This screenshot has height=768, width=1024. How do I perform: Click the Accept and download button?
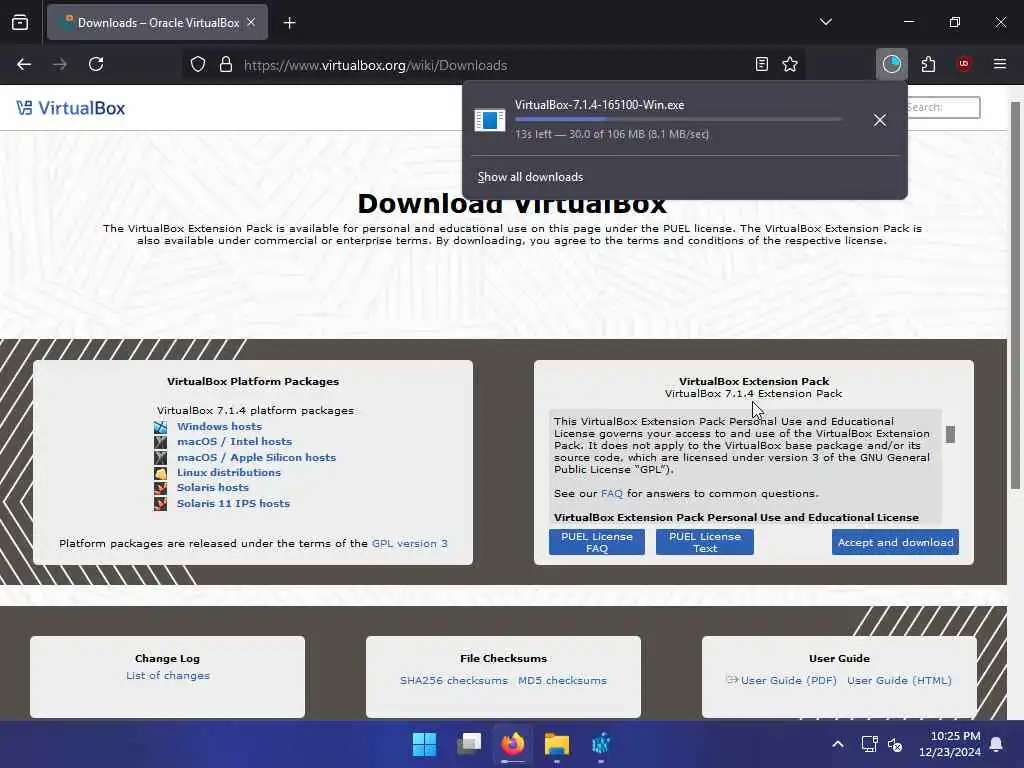pos(895,542)
